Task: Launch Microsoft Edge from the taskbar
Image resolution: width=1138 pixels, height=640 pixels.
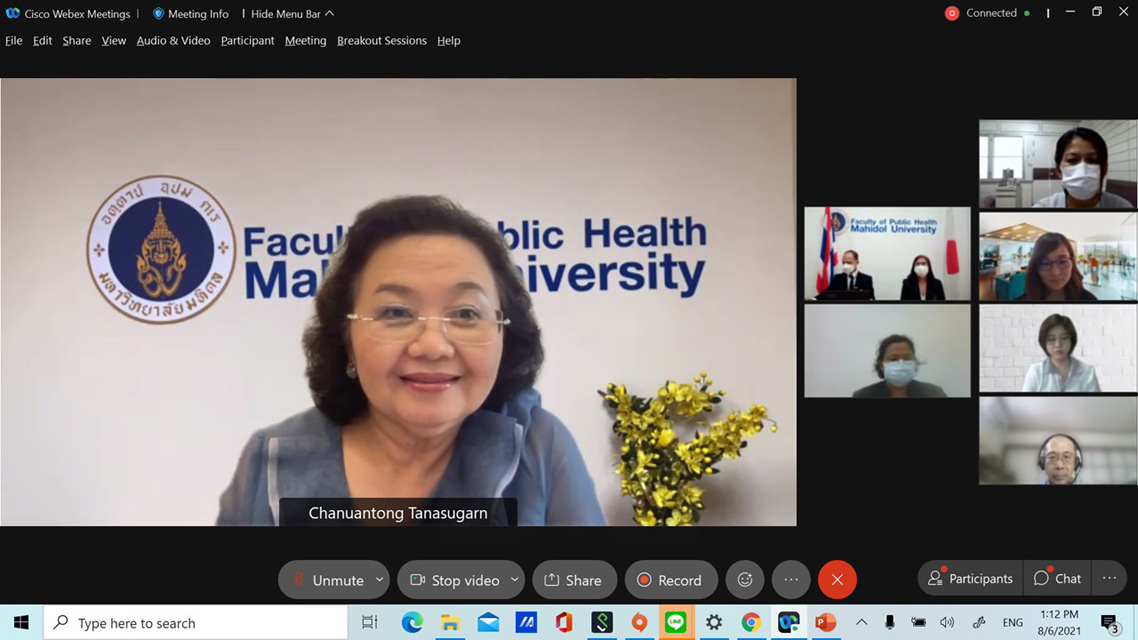Action: [x=412, y=623]
